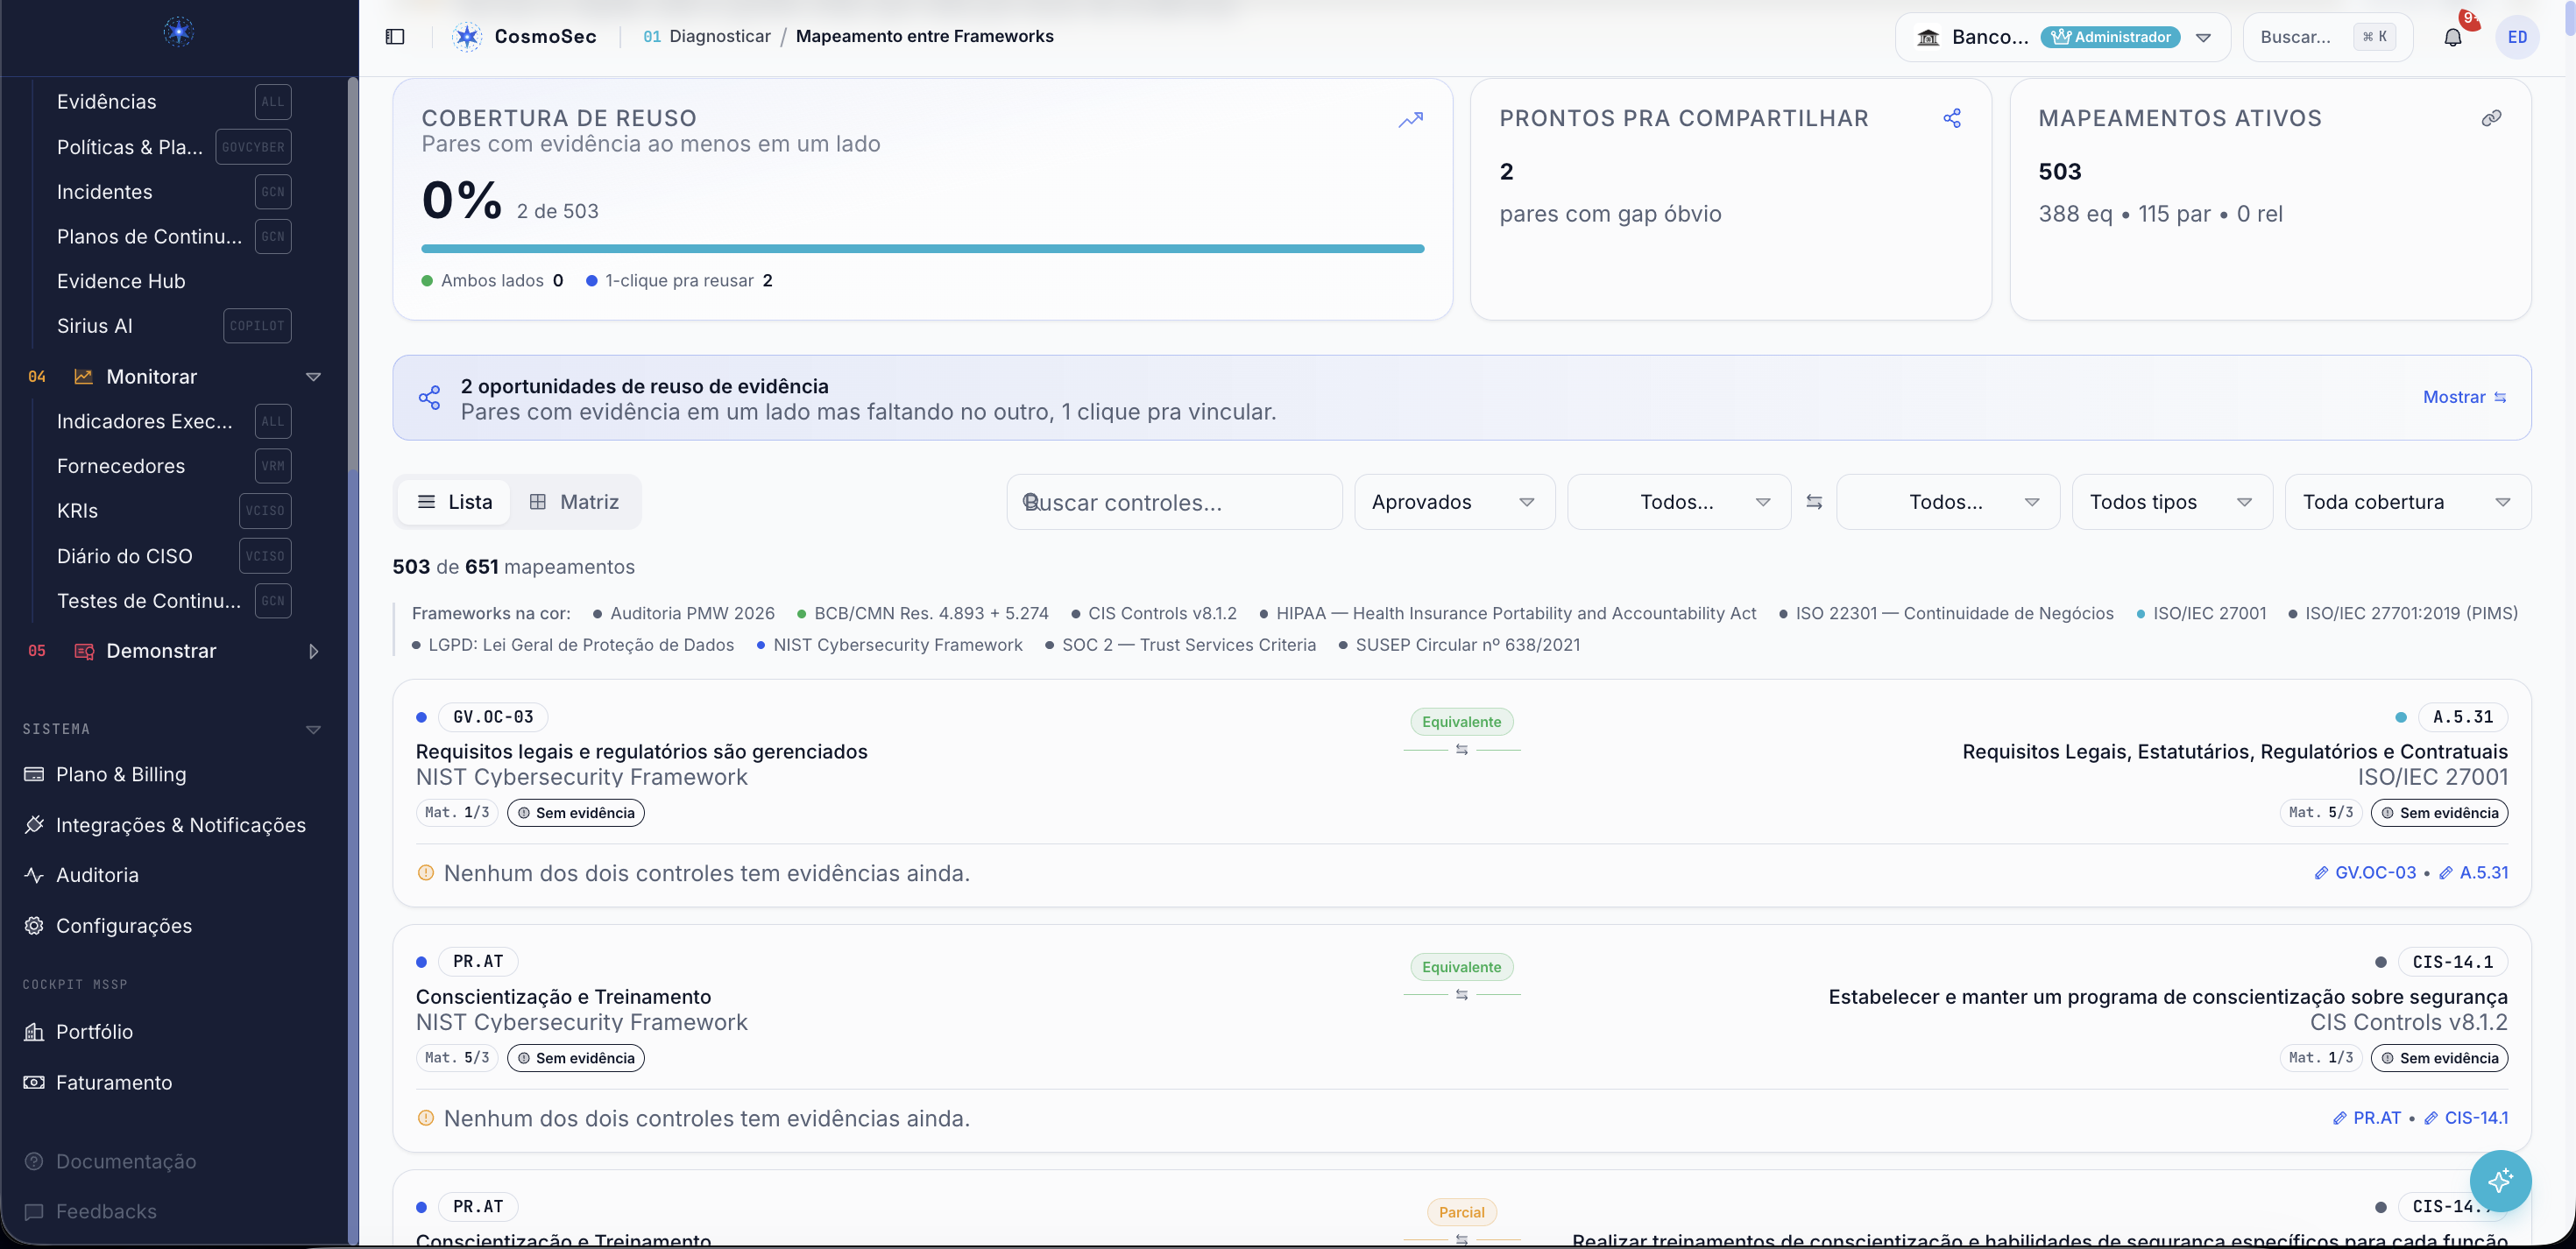Open the Aprovados status dropdown
Screen dimensions: 2576x1249
1454,502
